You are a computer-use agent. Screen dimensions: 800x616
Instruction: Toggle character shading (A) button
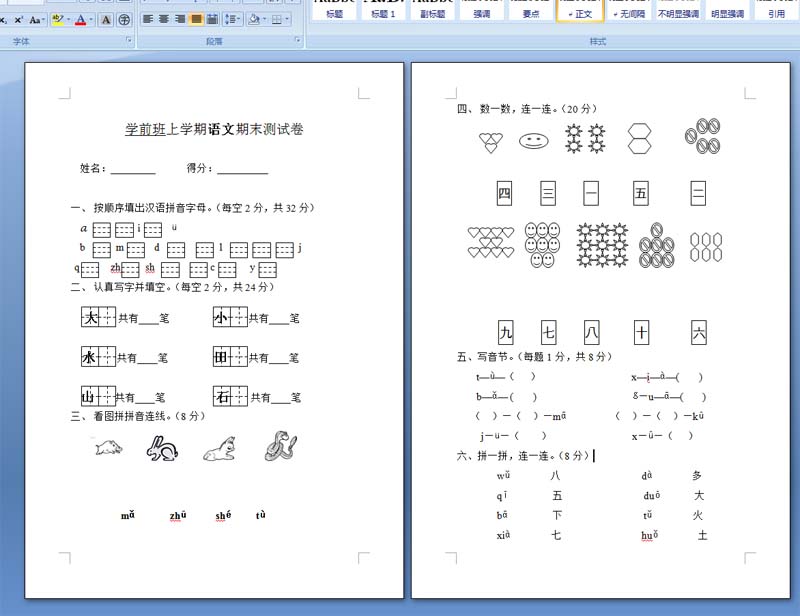click(106, 20)
